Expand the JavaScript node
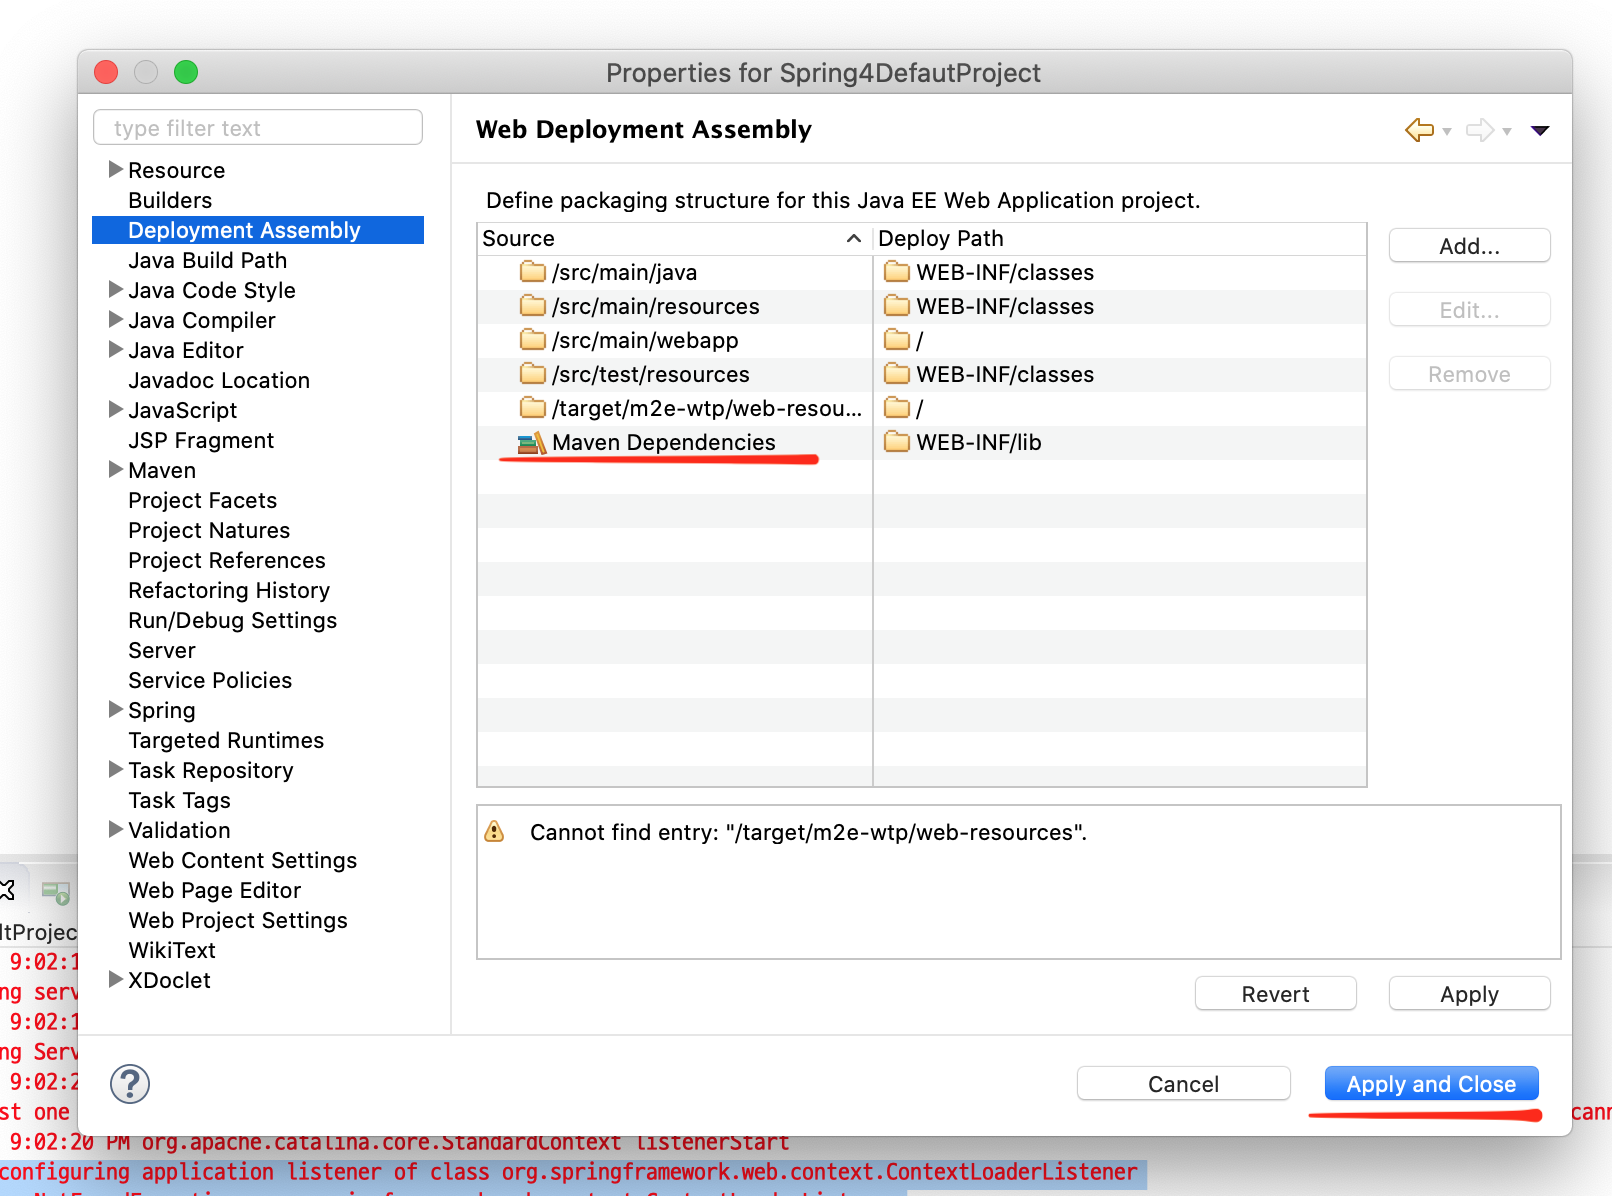The height and width of the screenshot is (1196, 1612). click(x=115, y=409)
